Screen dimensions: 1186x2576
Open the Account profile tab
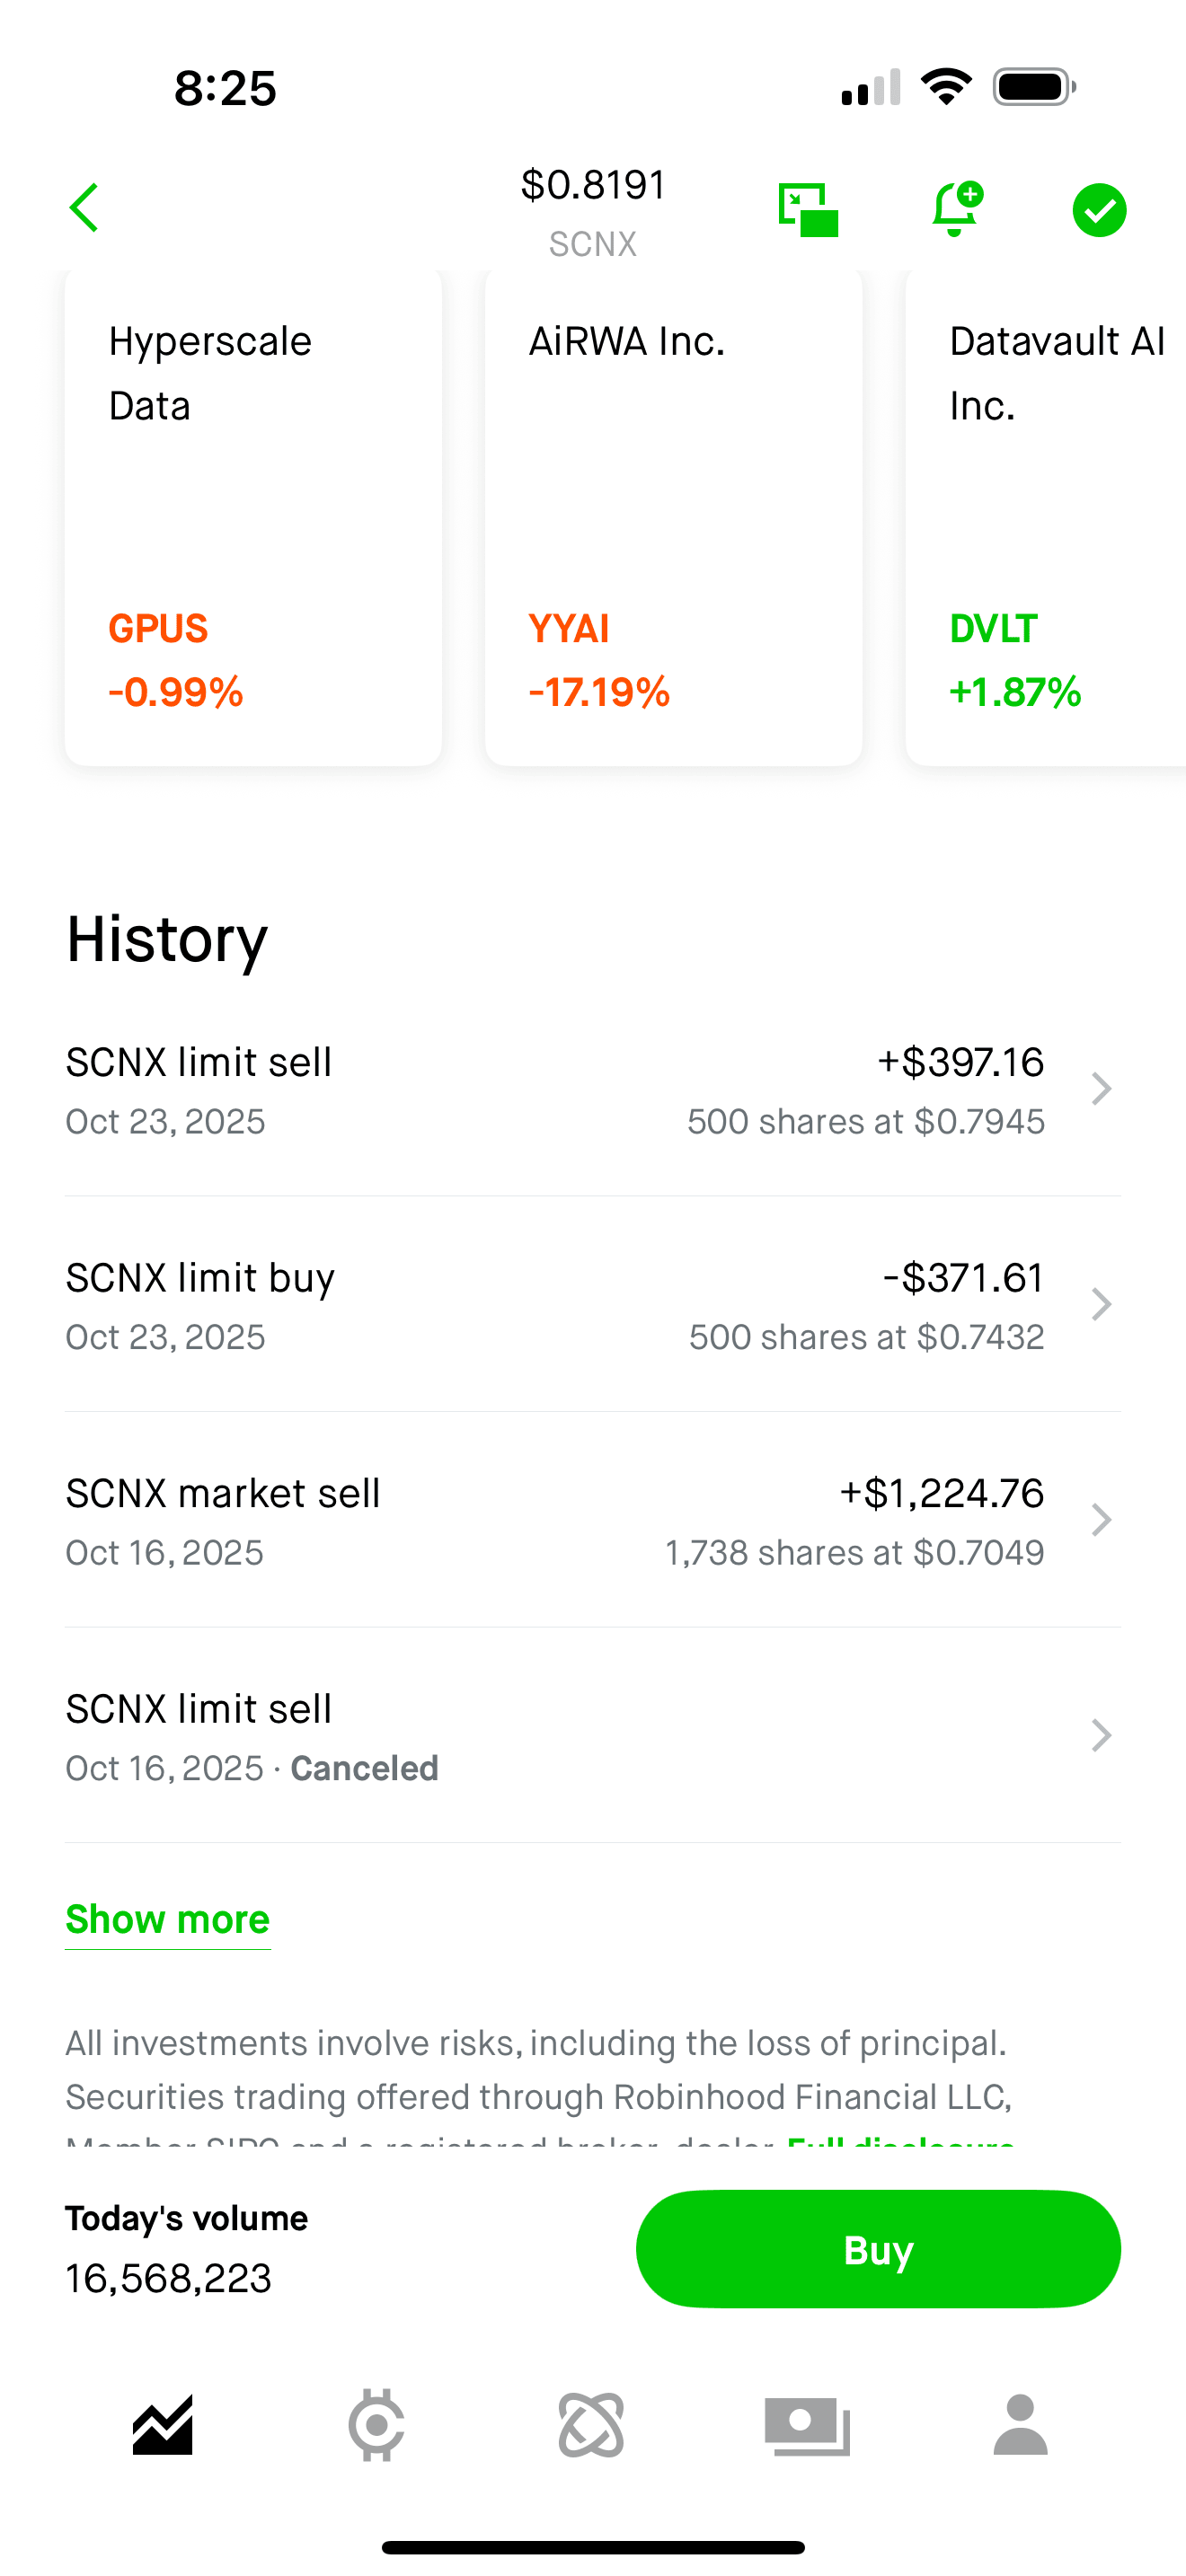coord(1020,2425)
